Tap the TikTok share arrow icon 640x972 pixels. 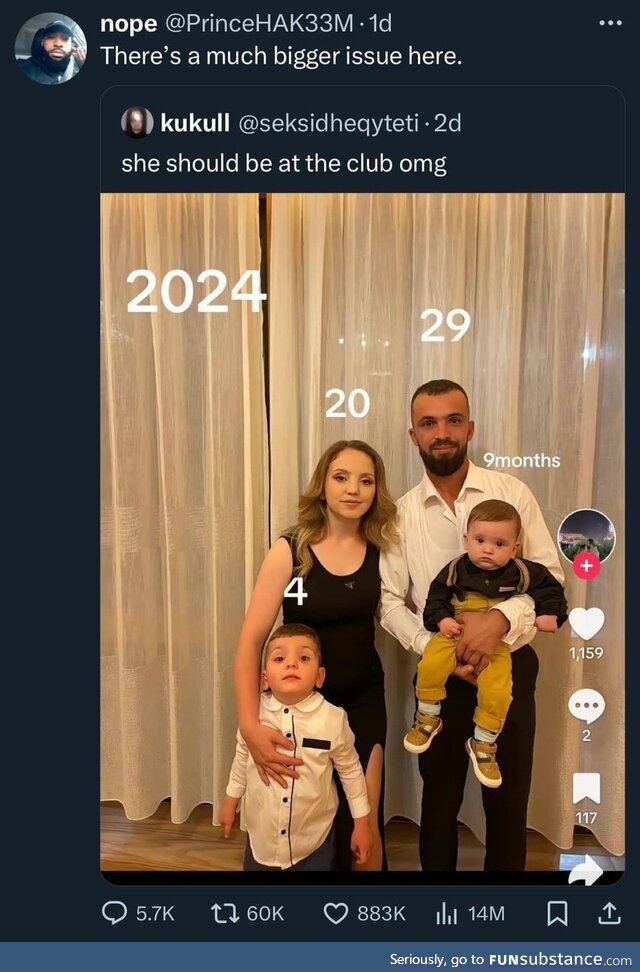[x=585, y=870]
